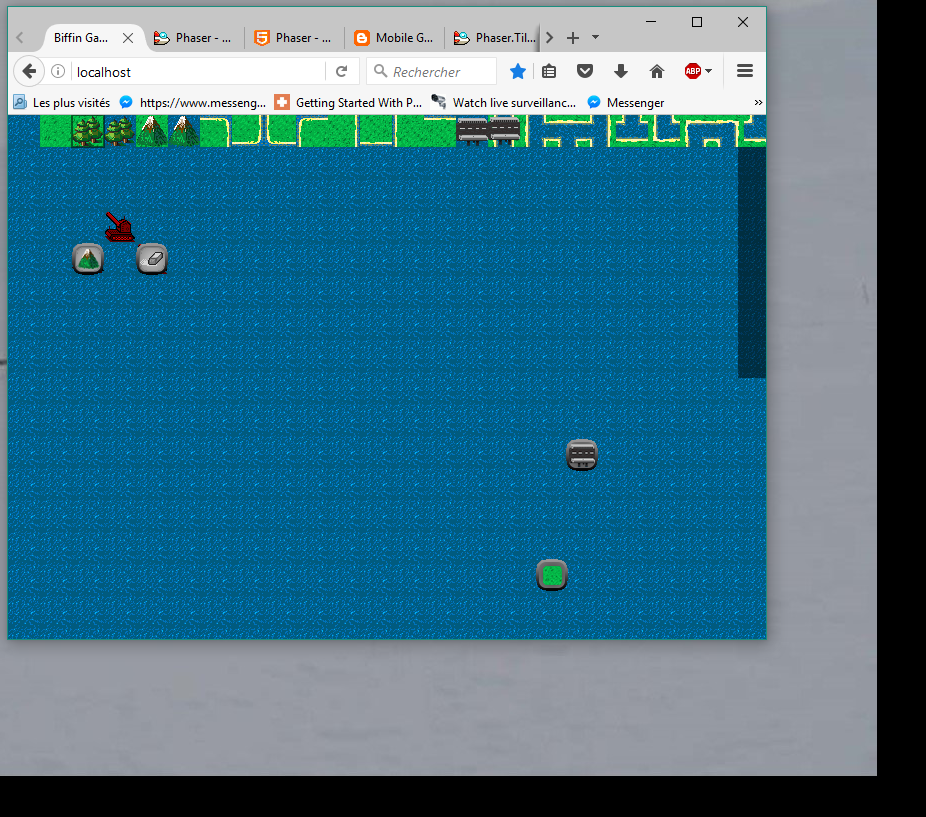Screen dimensions: 926x817
Task: Click the Rechercher search field
Action: (x=440, y=72)
